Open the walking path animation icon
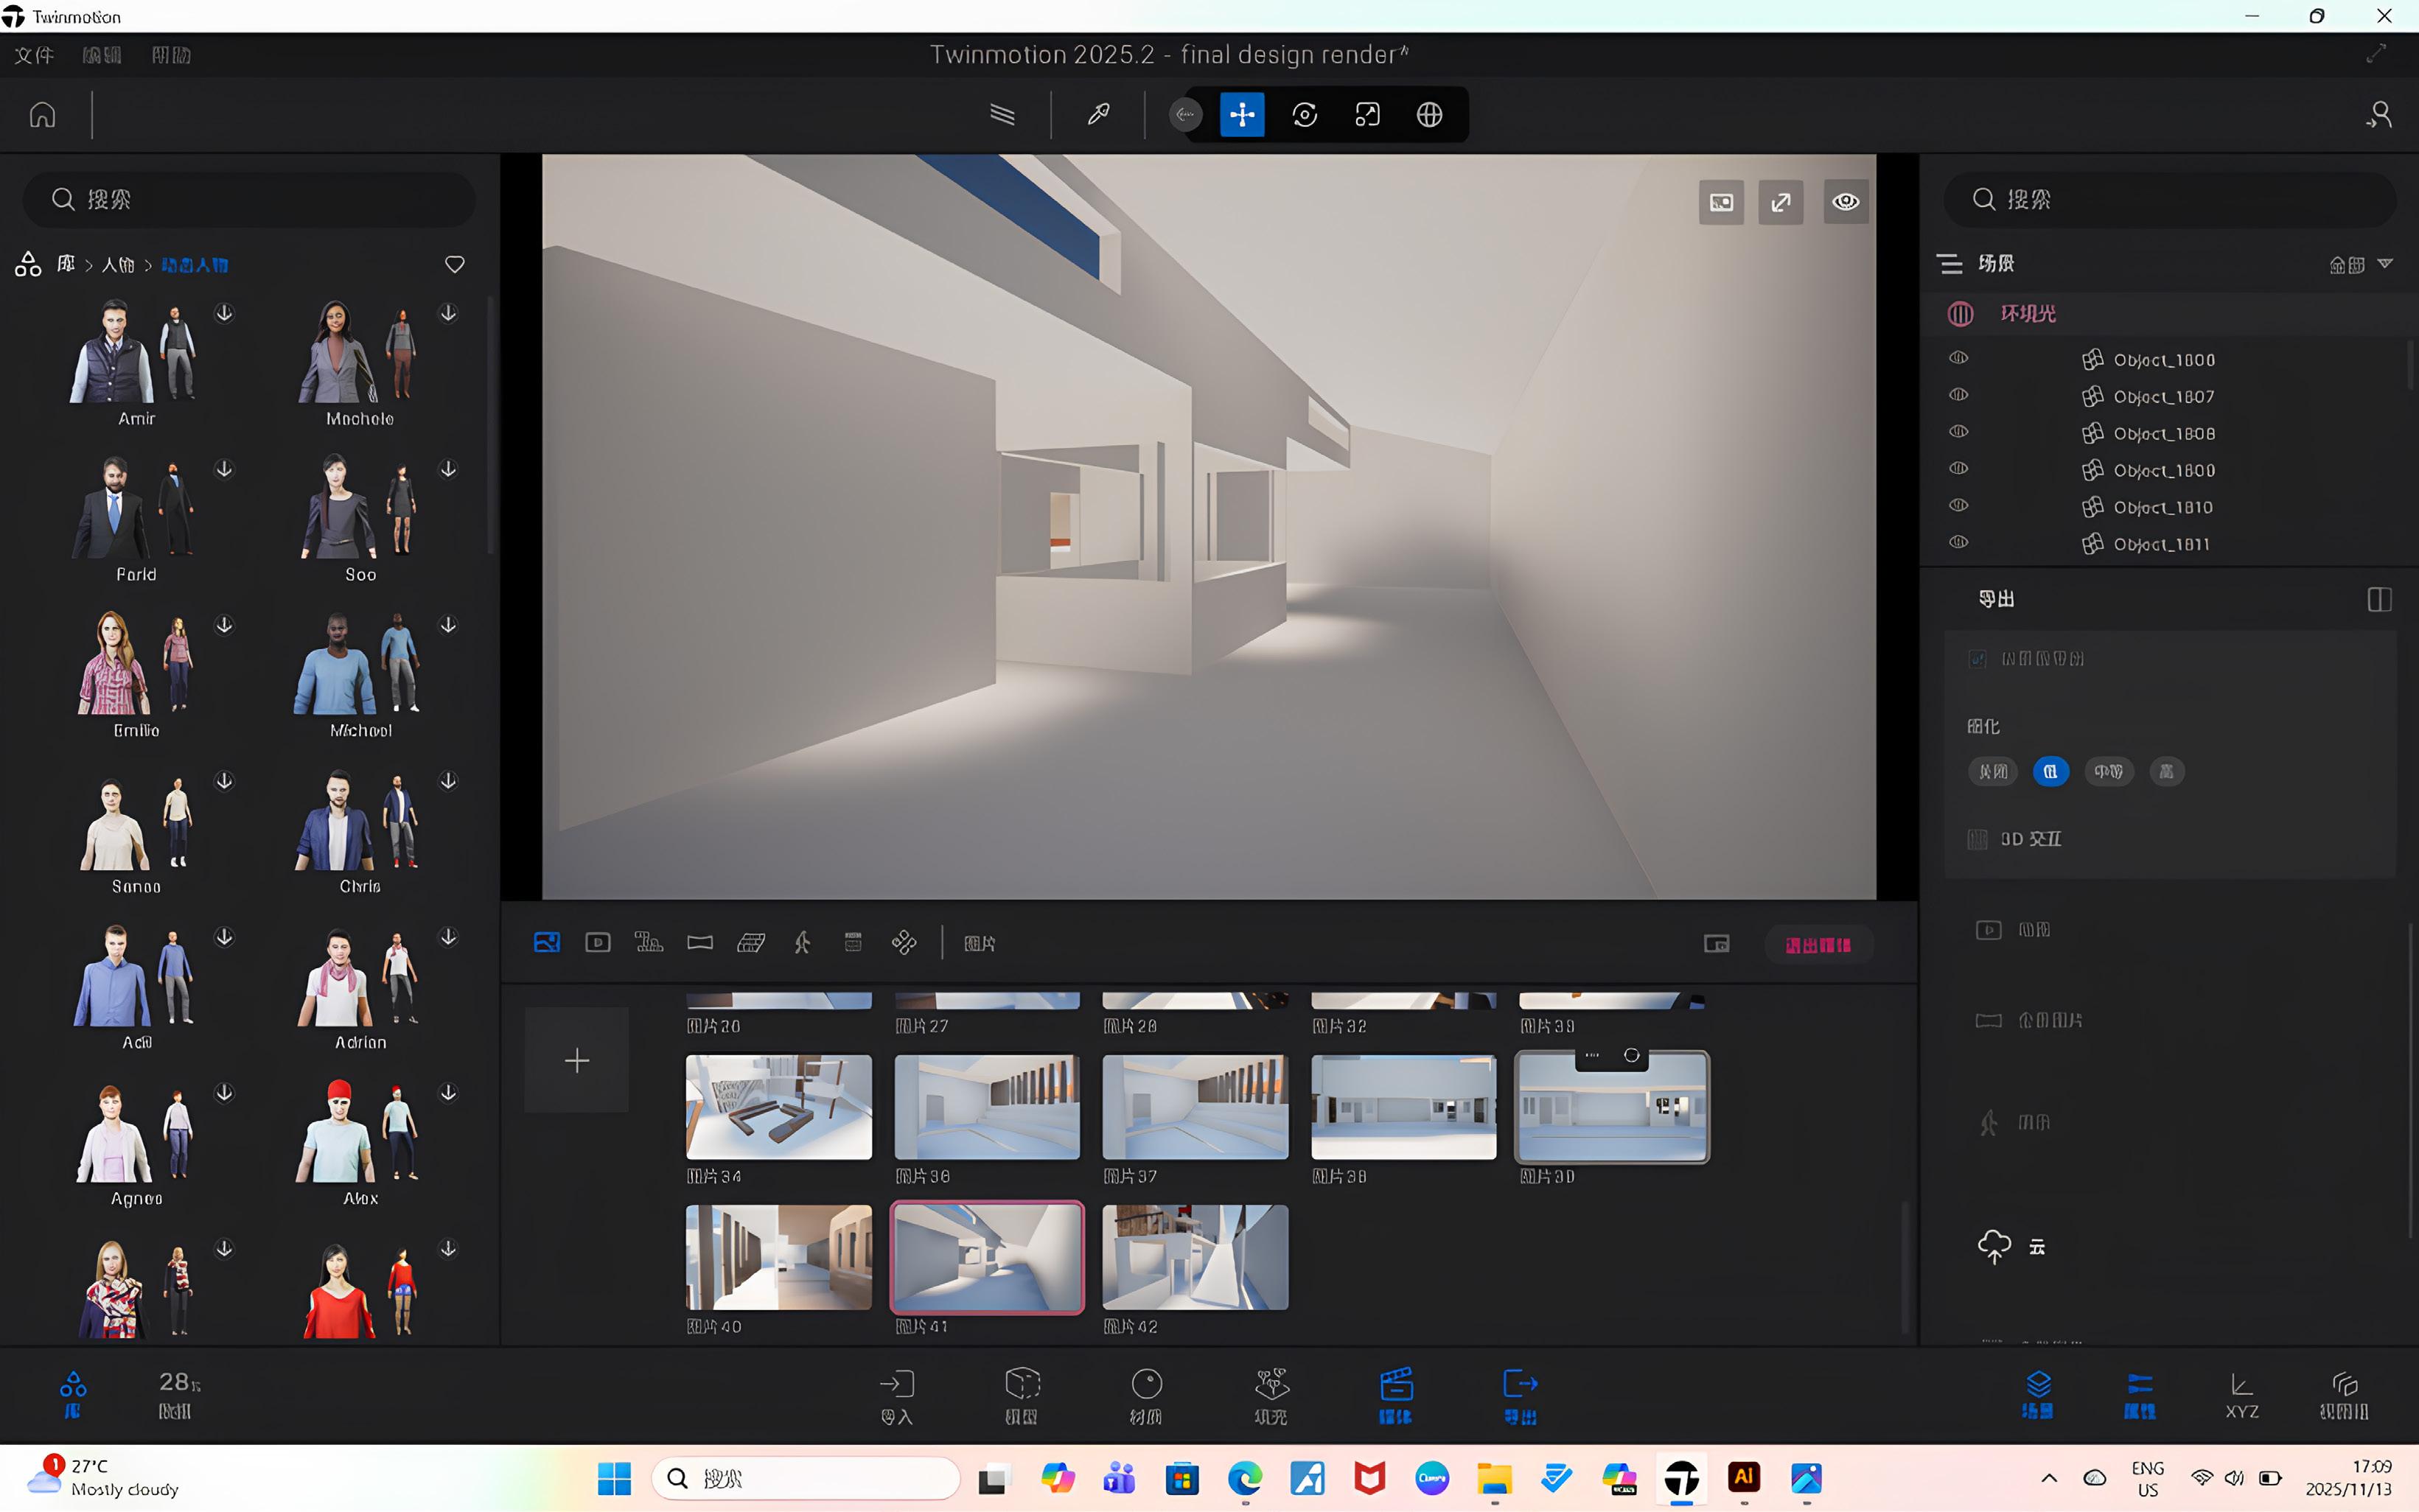This screenshot has width=2419, height=1512. [802, 943]
